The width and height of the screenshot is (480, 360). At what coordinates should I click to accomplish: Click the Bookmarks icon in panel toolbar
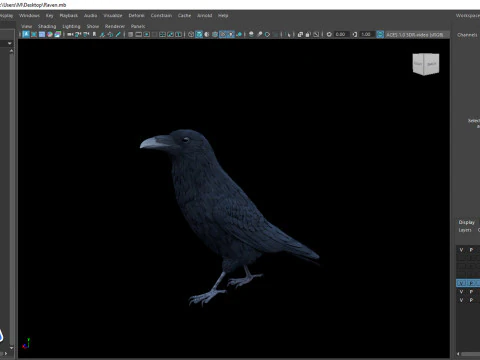94,34
